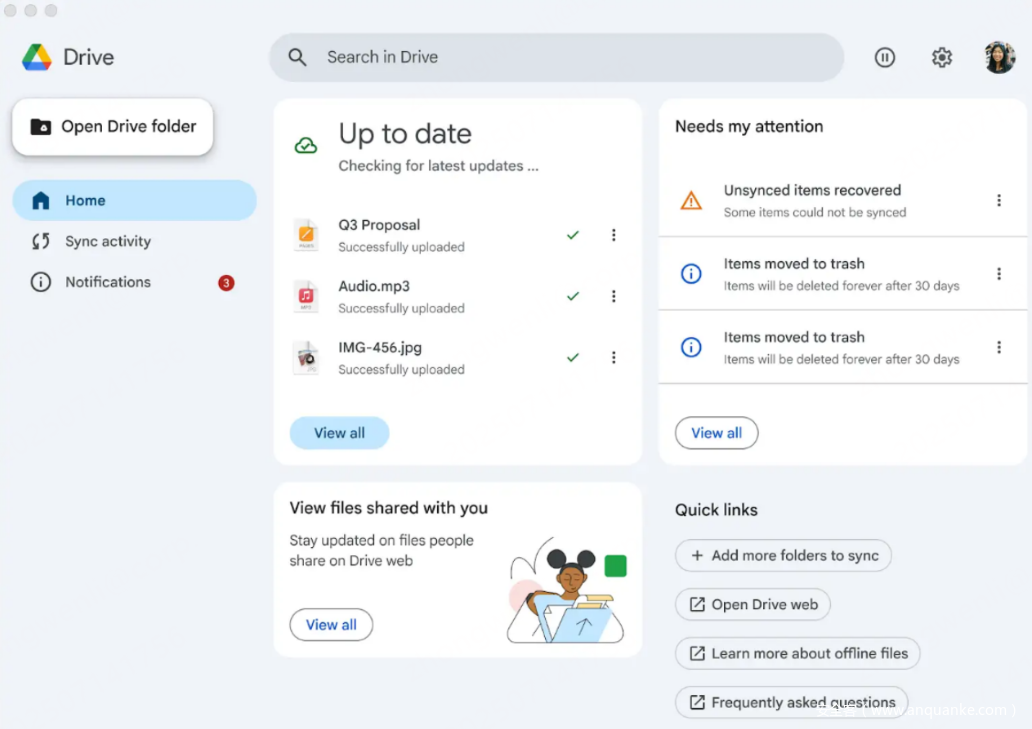
Task: Click the IMG-456.jpg image thumbnail icon
Action: (x=306, y=357)
